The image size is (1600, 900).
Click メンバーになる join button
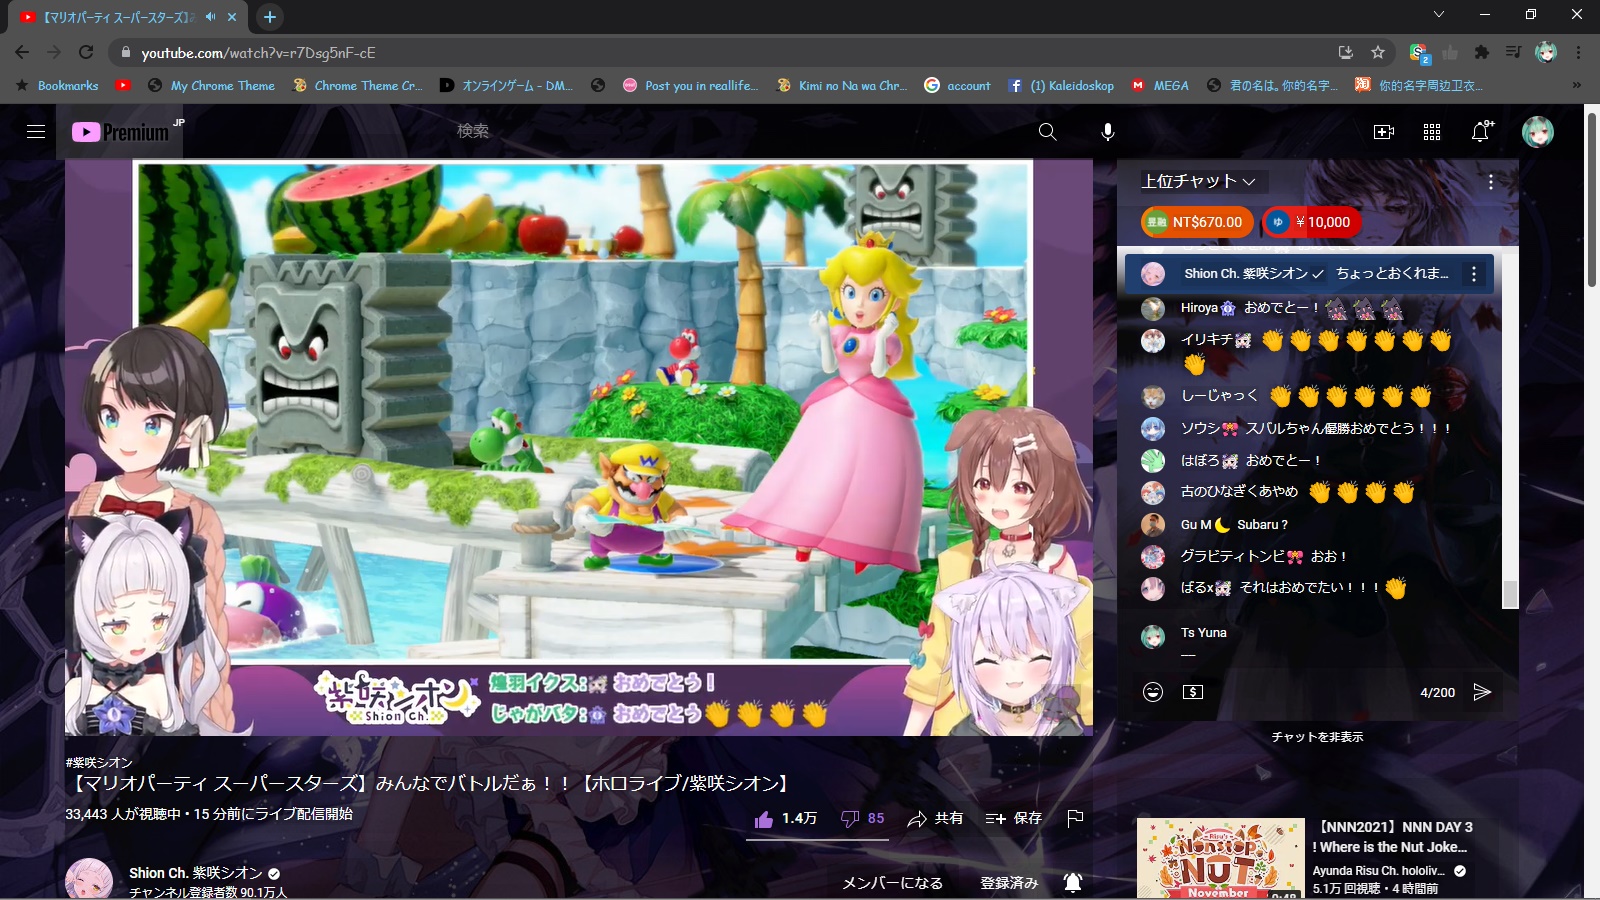[x=892, y=883]
